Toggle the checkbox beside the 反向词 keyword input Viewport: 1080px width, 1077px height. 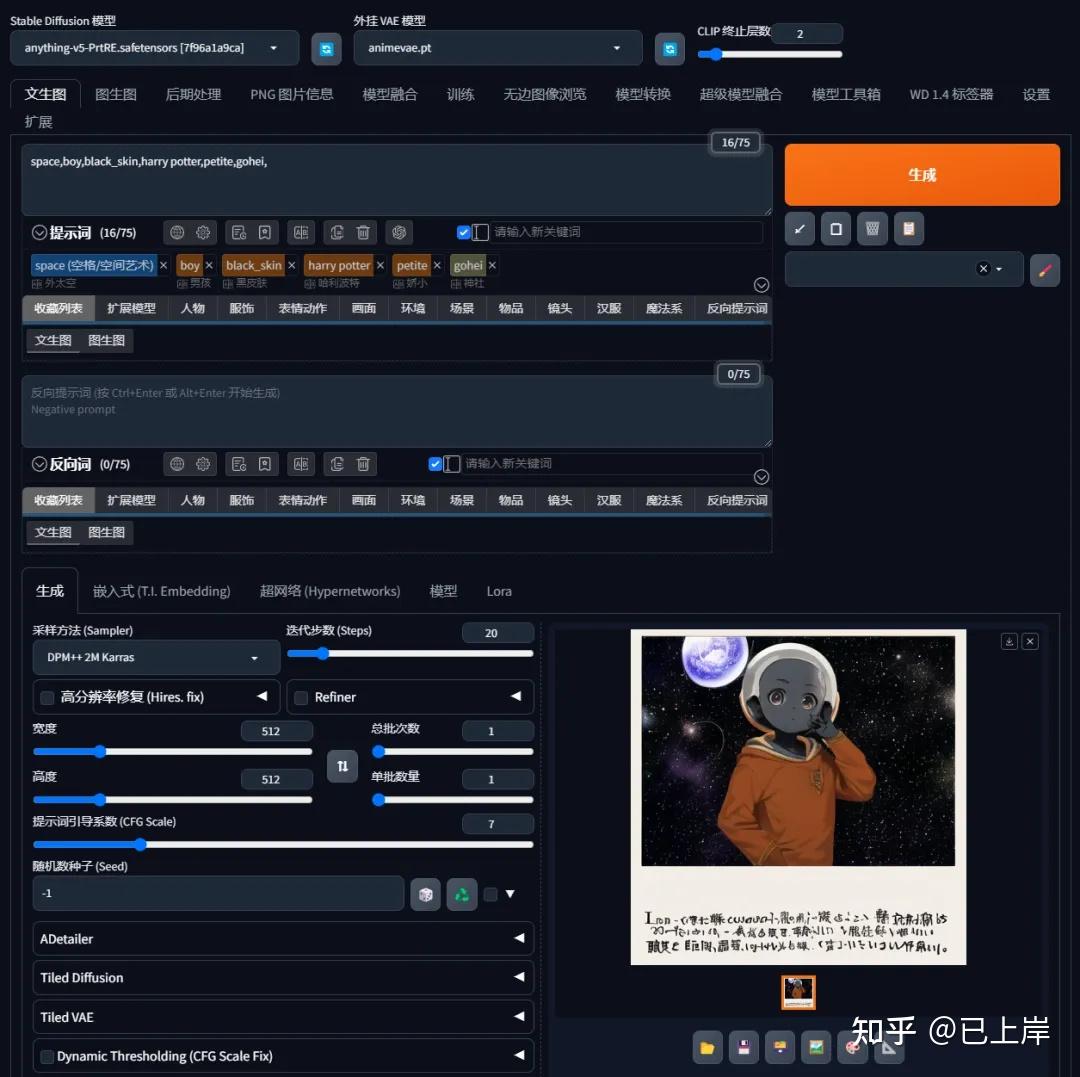pyautogui.click(x=435, y=464)
